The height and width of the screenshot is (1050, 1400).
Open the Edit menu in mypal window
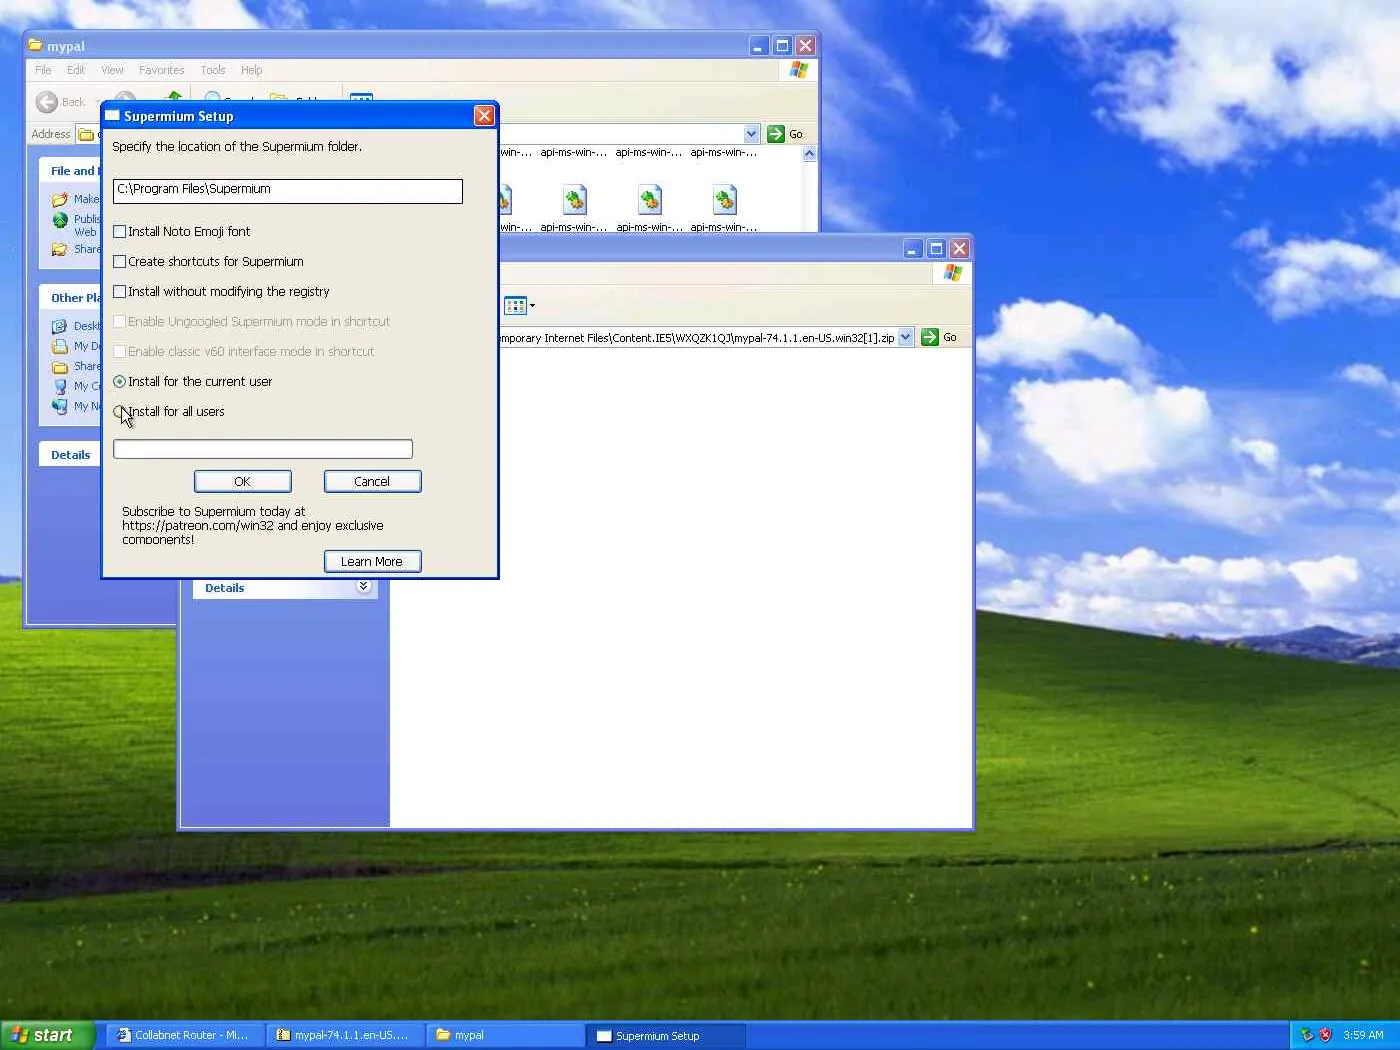(x=76, y=70)
